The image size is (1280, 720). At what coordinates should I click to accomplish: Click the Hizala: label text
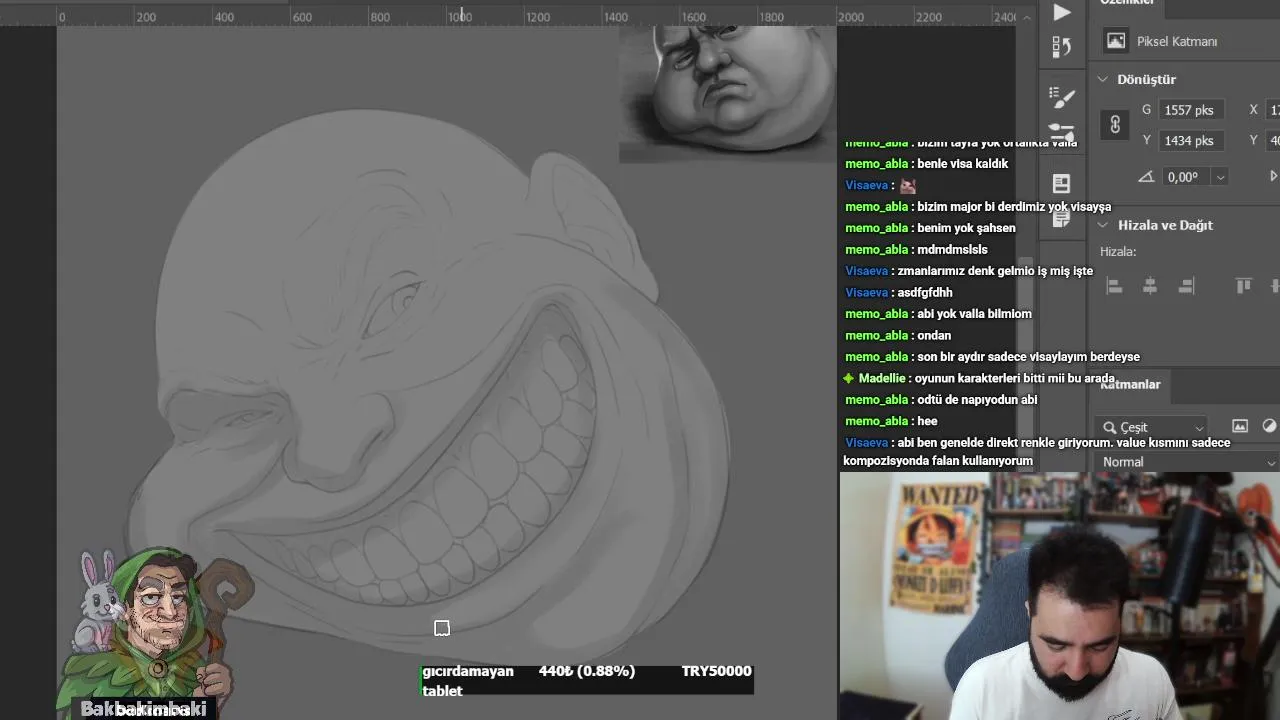click(x=1118, y=252)
